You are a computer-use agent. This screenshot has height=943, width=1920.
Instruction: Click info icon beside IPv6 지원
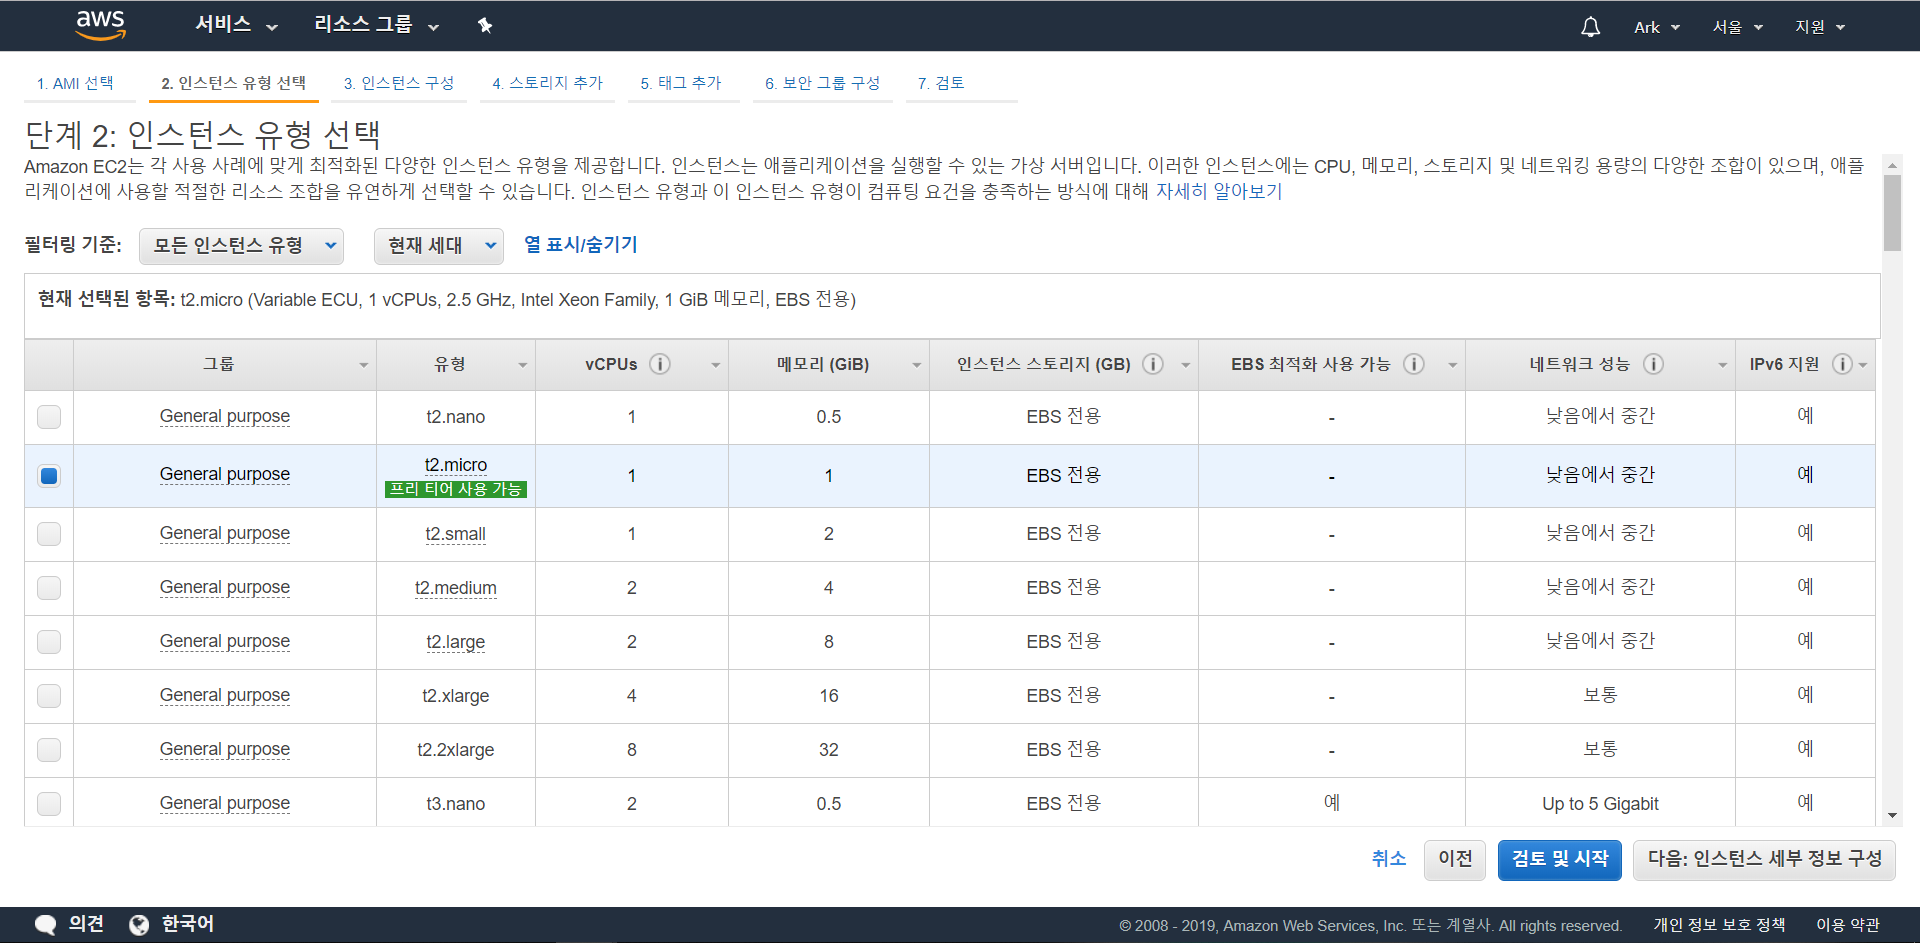point(1842,364)
